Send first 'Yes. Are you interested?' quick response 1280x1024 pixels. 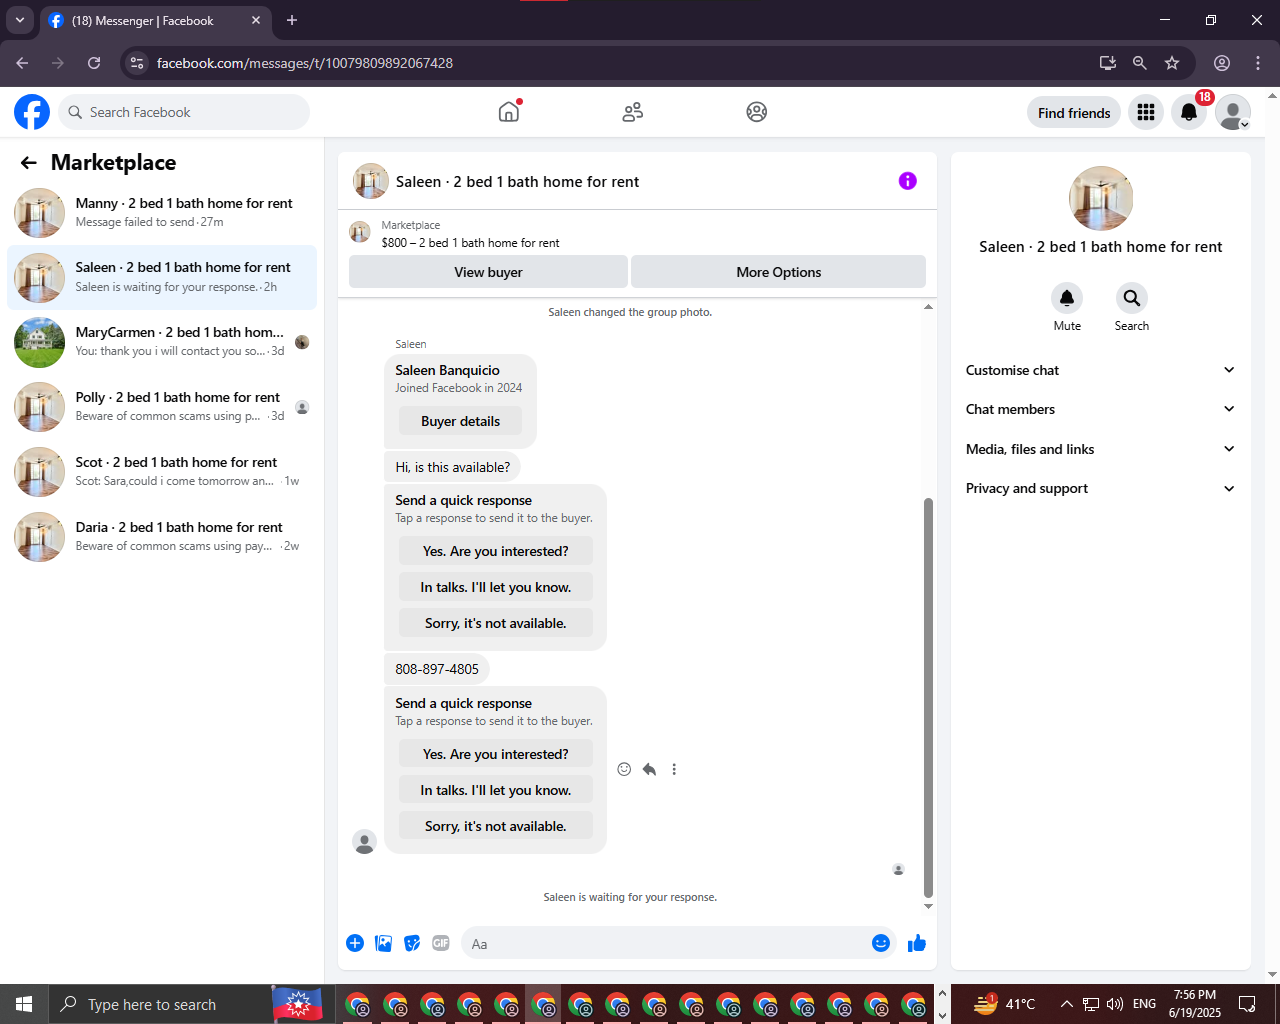[x=495, y=551]
